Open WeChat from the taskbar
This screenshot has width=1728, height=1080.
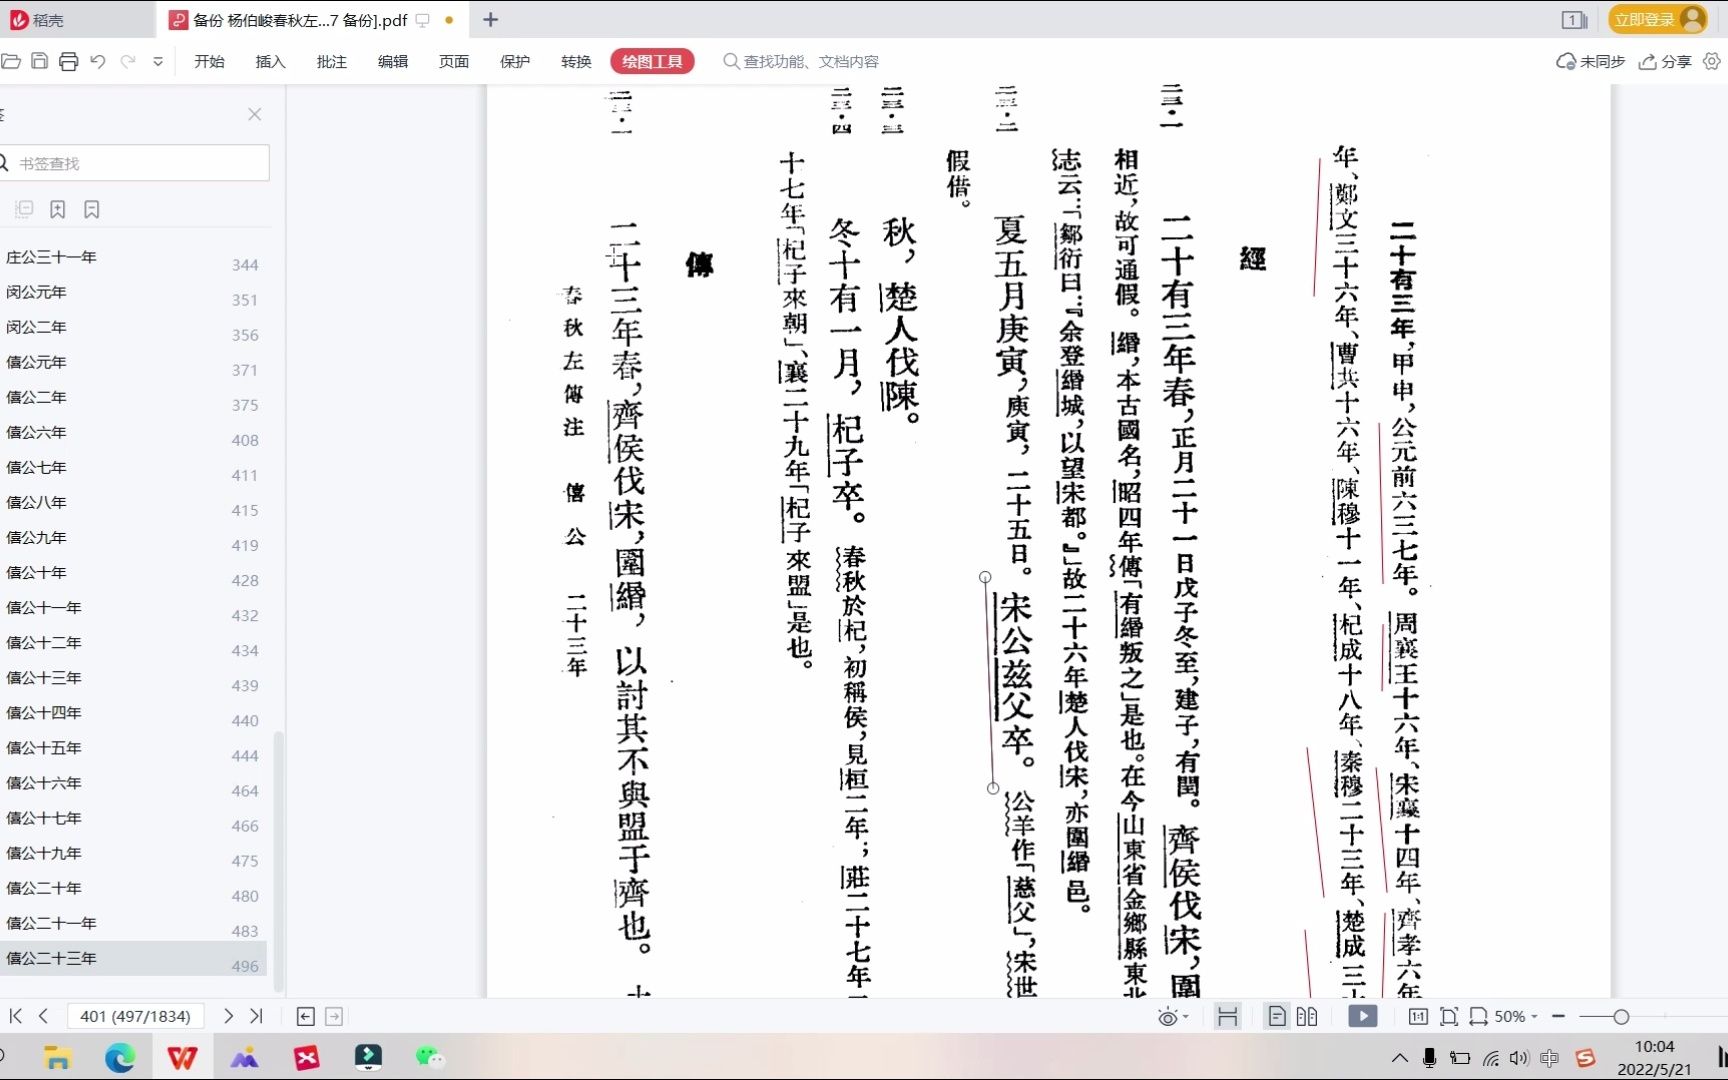430,1057
